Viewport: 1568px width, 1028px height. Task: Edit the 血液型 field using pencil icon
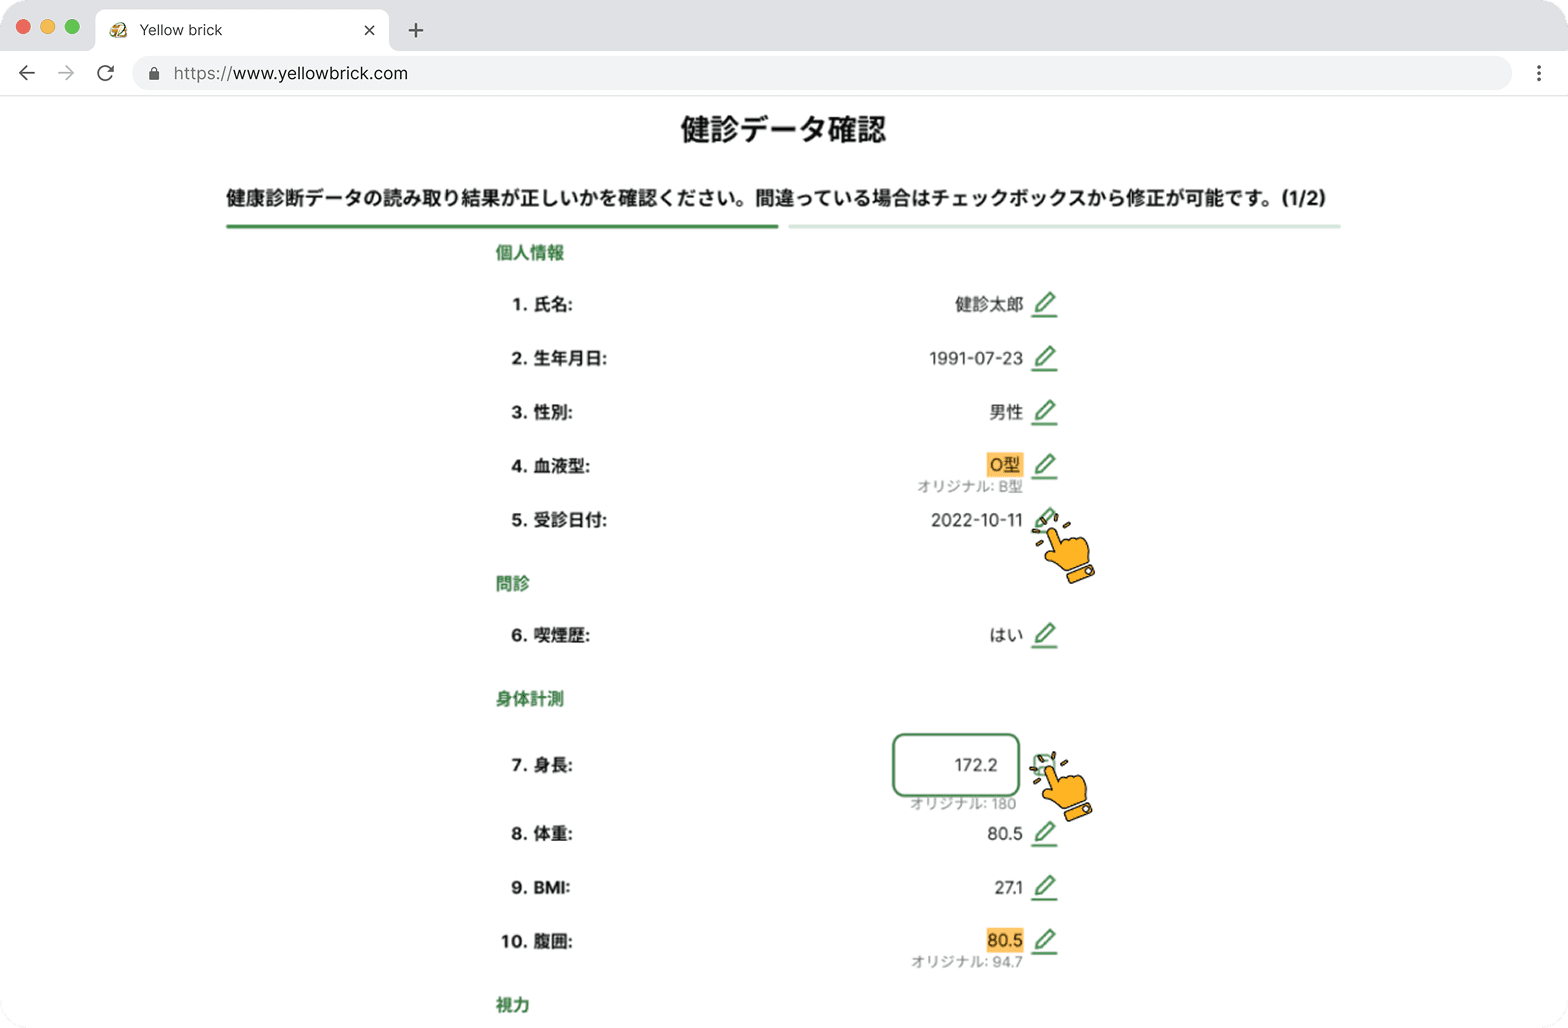point(1044,466)
